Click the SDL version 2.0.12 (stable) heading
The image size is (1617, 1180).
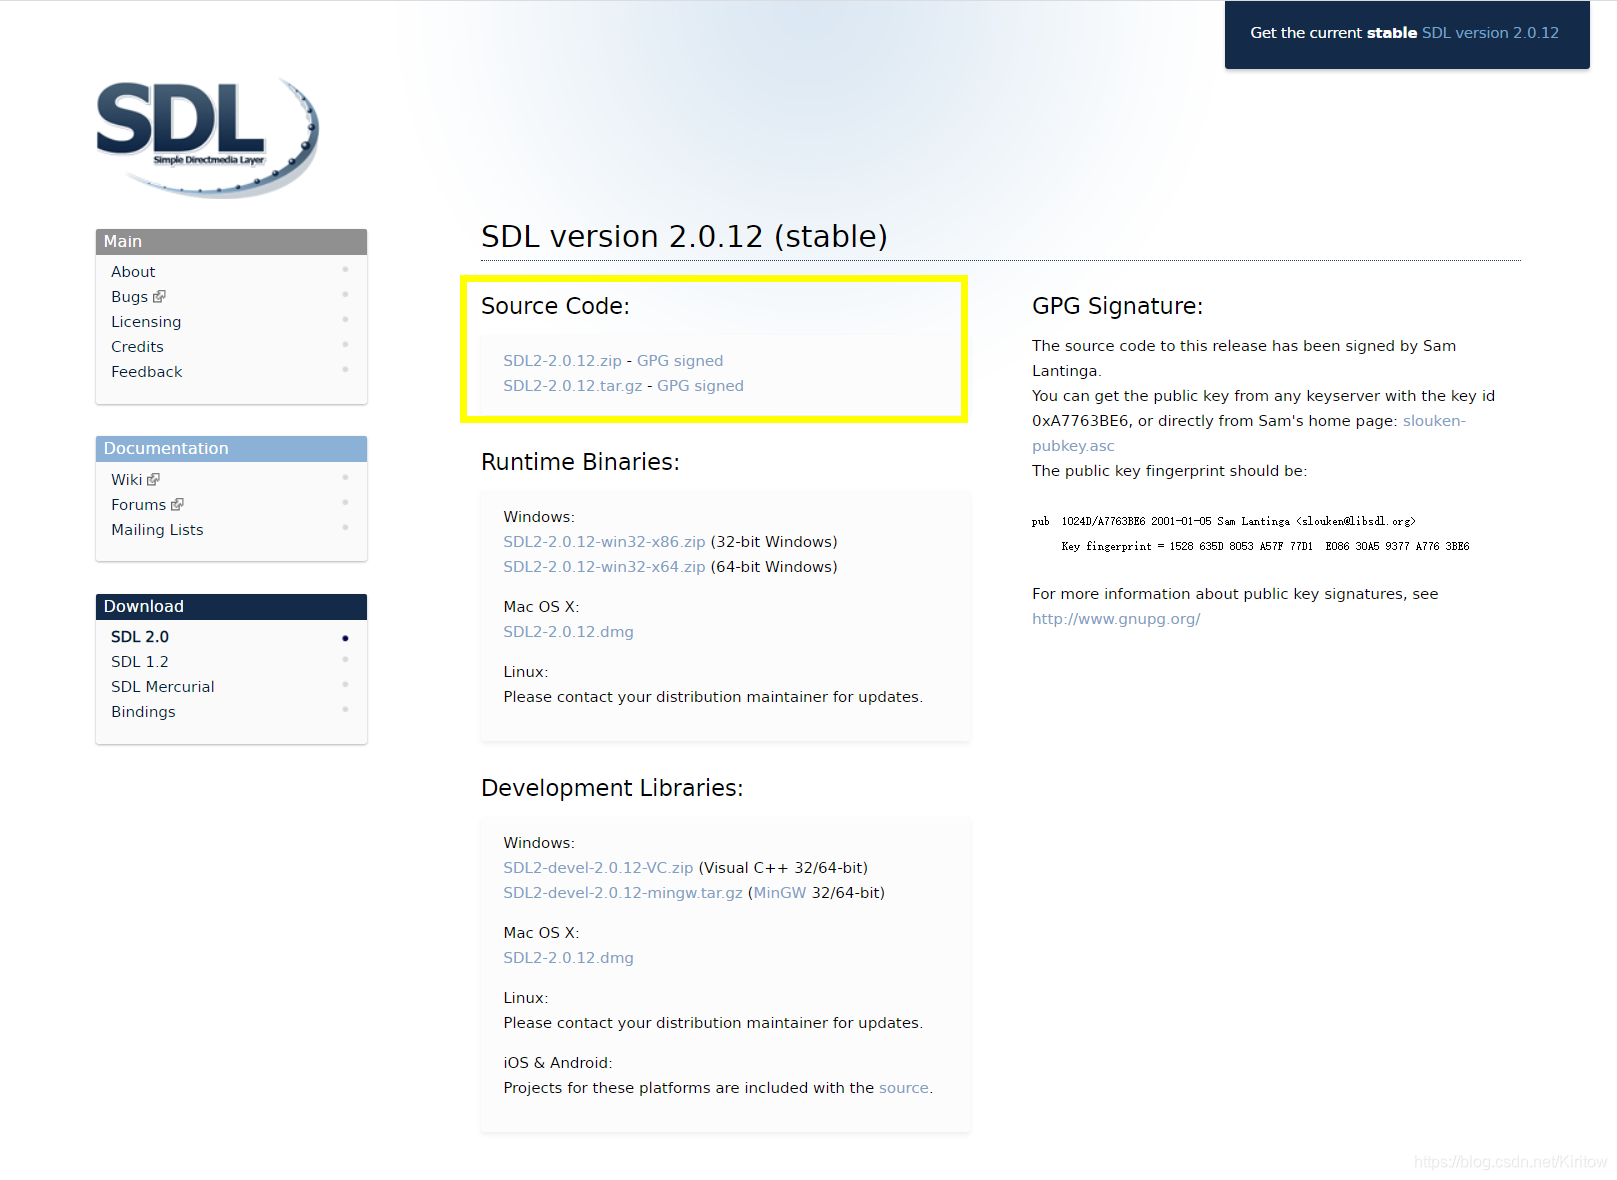pyautogui.click(x=684, y=237)
